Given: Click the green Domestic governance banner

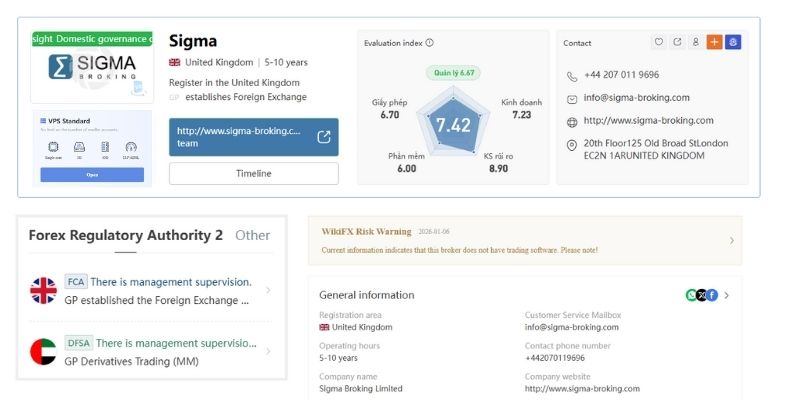Looking at the screenshot, I should (92, 39).
